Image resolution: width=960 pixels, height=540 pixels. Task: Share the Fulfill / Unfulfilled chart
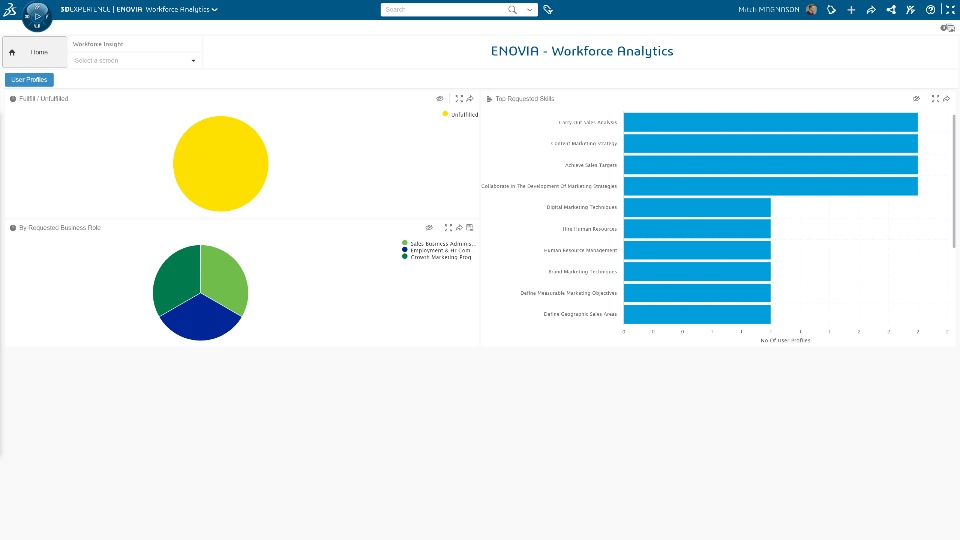tap(470, 99)
